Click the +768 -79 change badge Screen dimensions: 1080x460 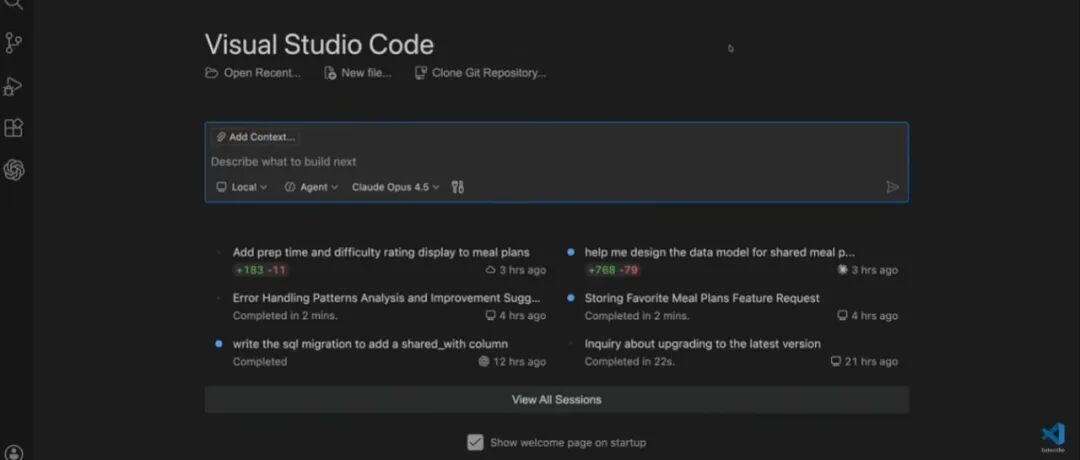tap(612, 270)
